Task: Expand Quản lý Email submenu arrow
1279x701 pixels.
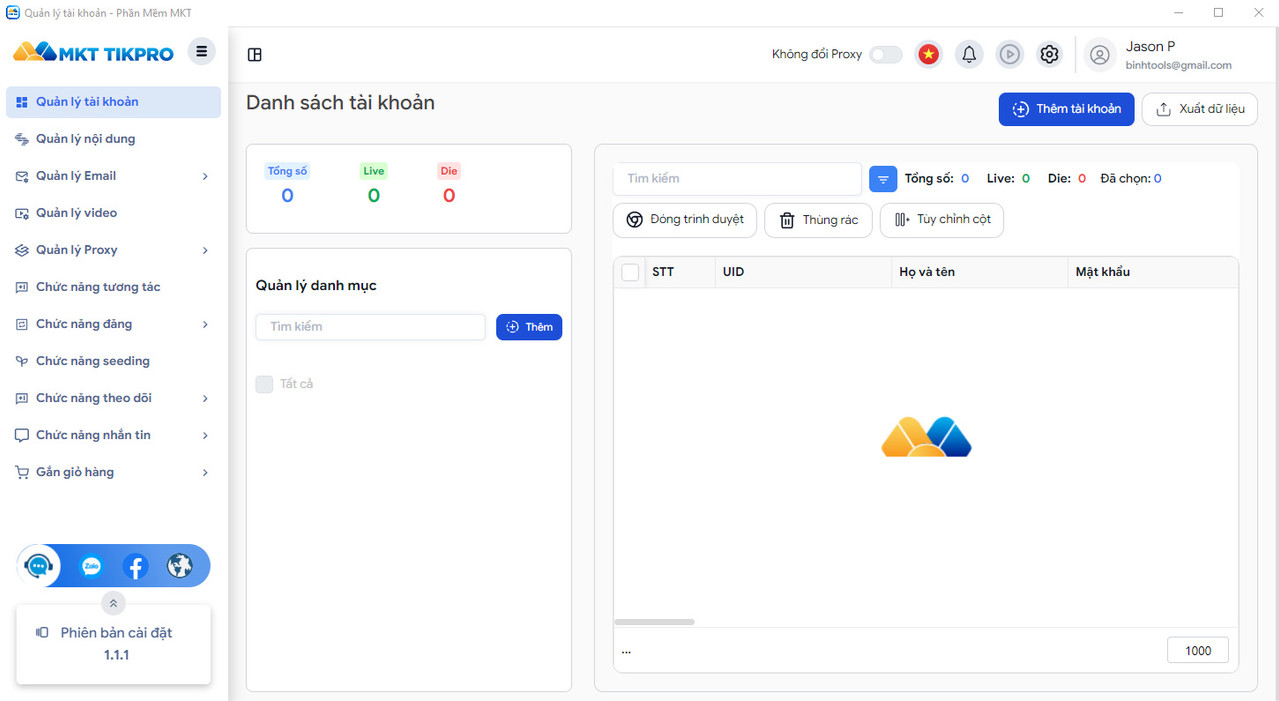Action: pos(205,176)
